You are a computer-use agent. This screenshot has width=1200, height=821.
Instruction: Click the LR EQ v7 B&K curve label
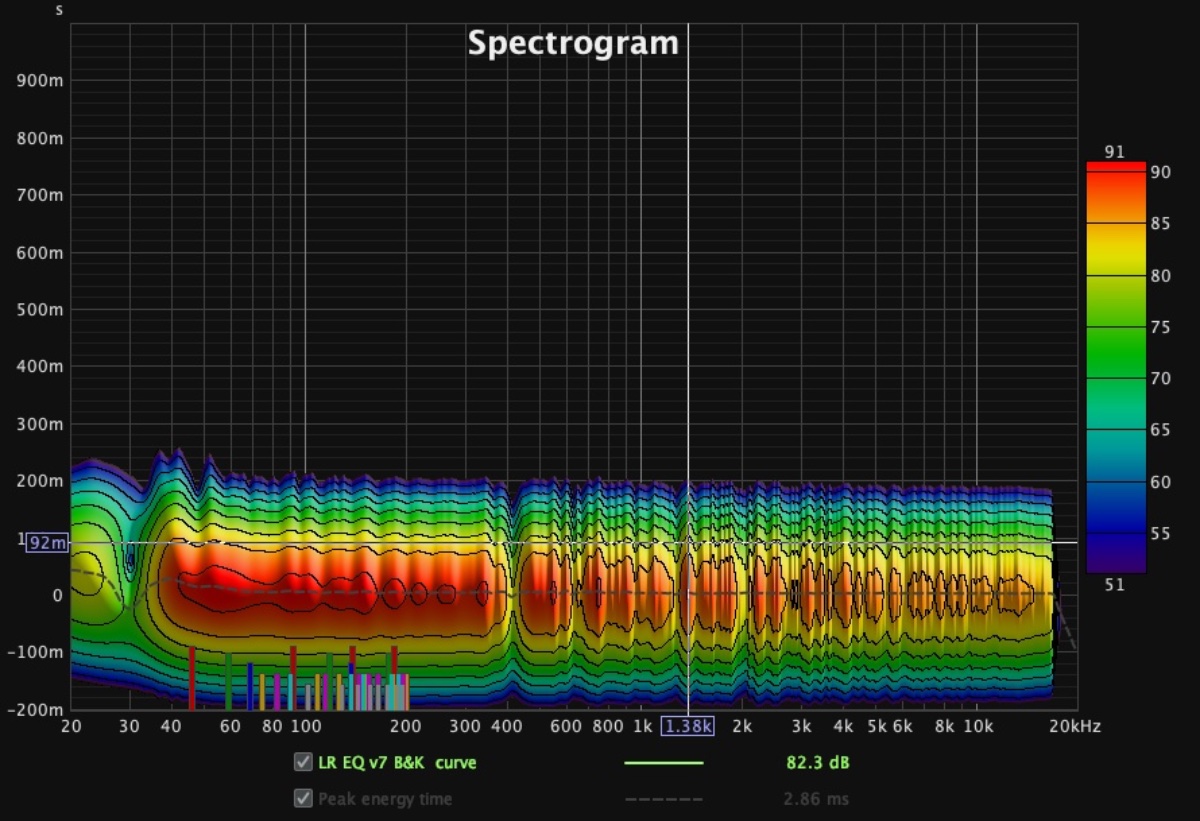(x=397, y=763)
